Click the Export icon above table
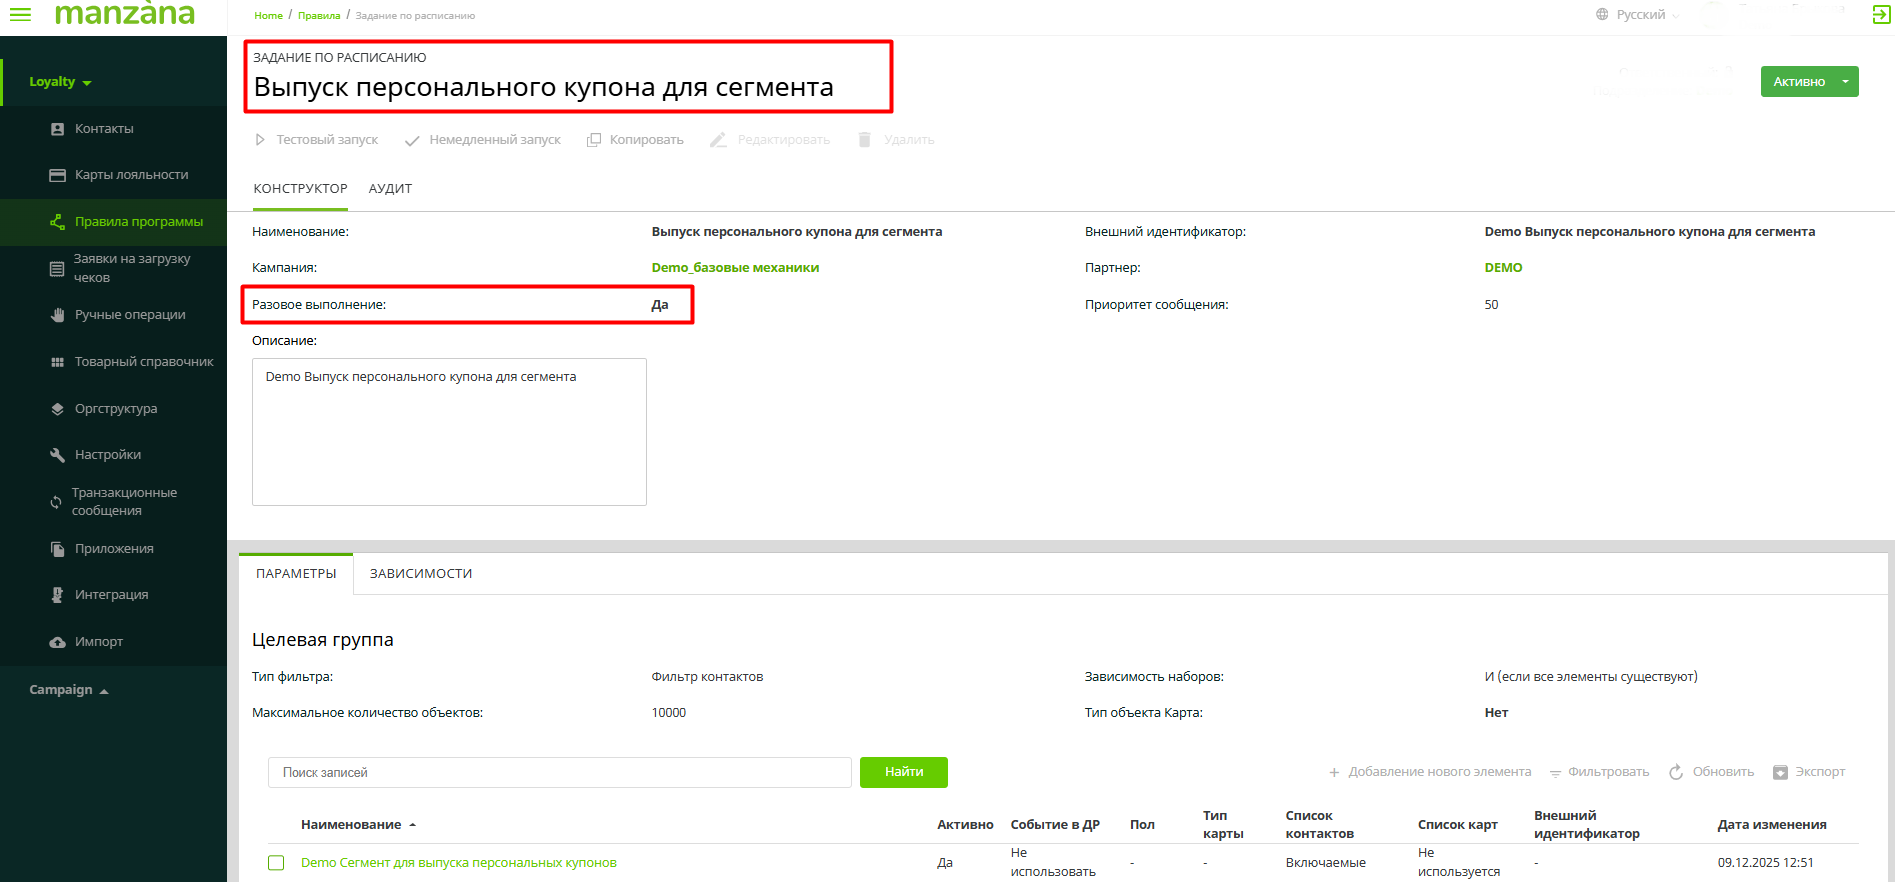The width and height of the screenshot is (1895, 882). click(x=1780, y=772)
